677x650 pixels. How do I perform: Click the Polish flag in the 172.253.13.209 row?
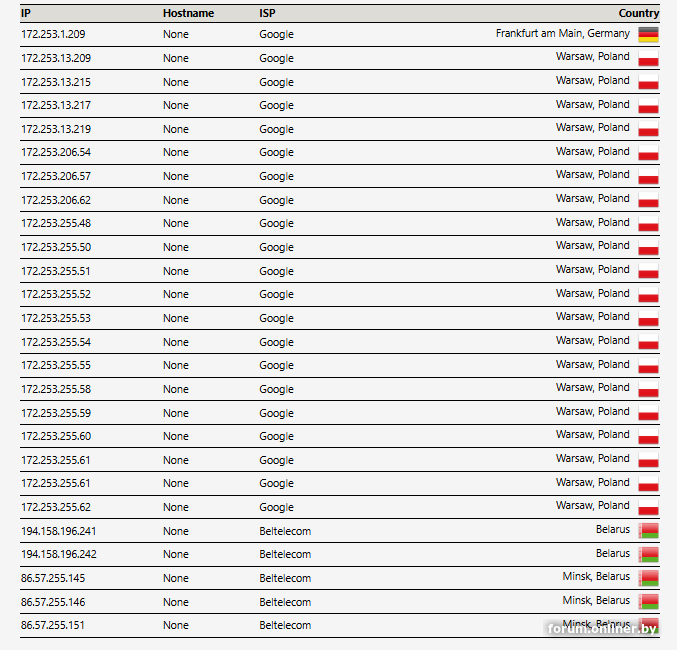coord(648,58)
